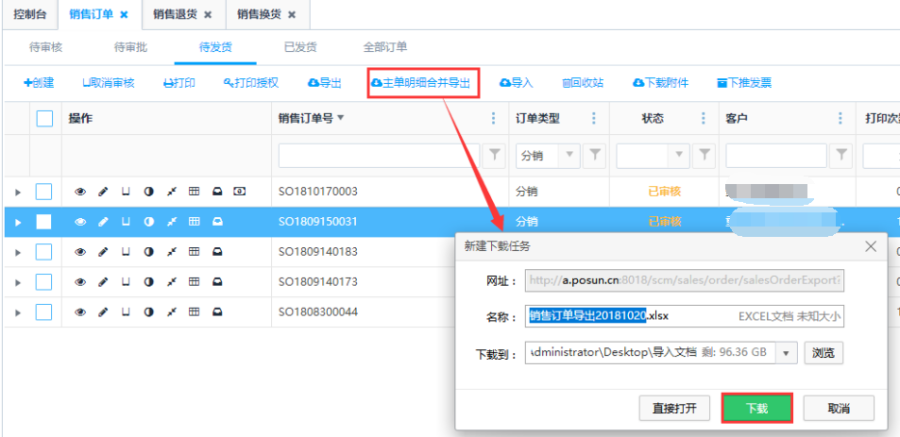Click the 主单明细合并导出 toolbar button
The height and width of the screenshot is (437, 900).
(x=425, y=83)
